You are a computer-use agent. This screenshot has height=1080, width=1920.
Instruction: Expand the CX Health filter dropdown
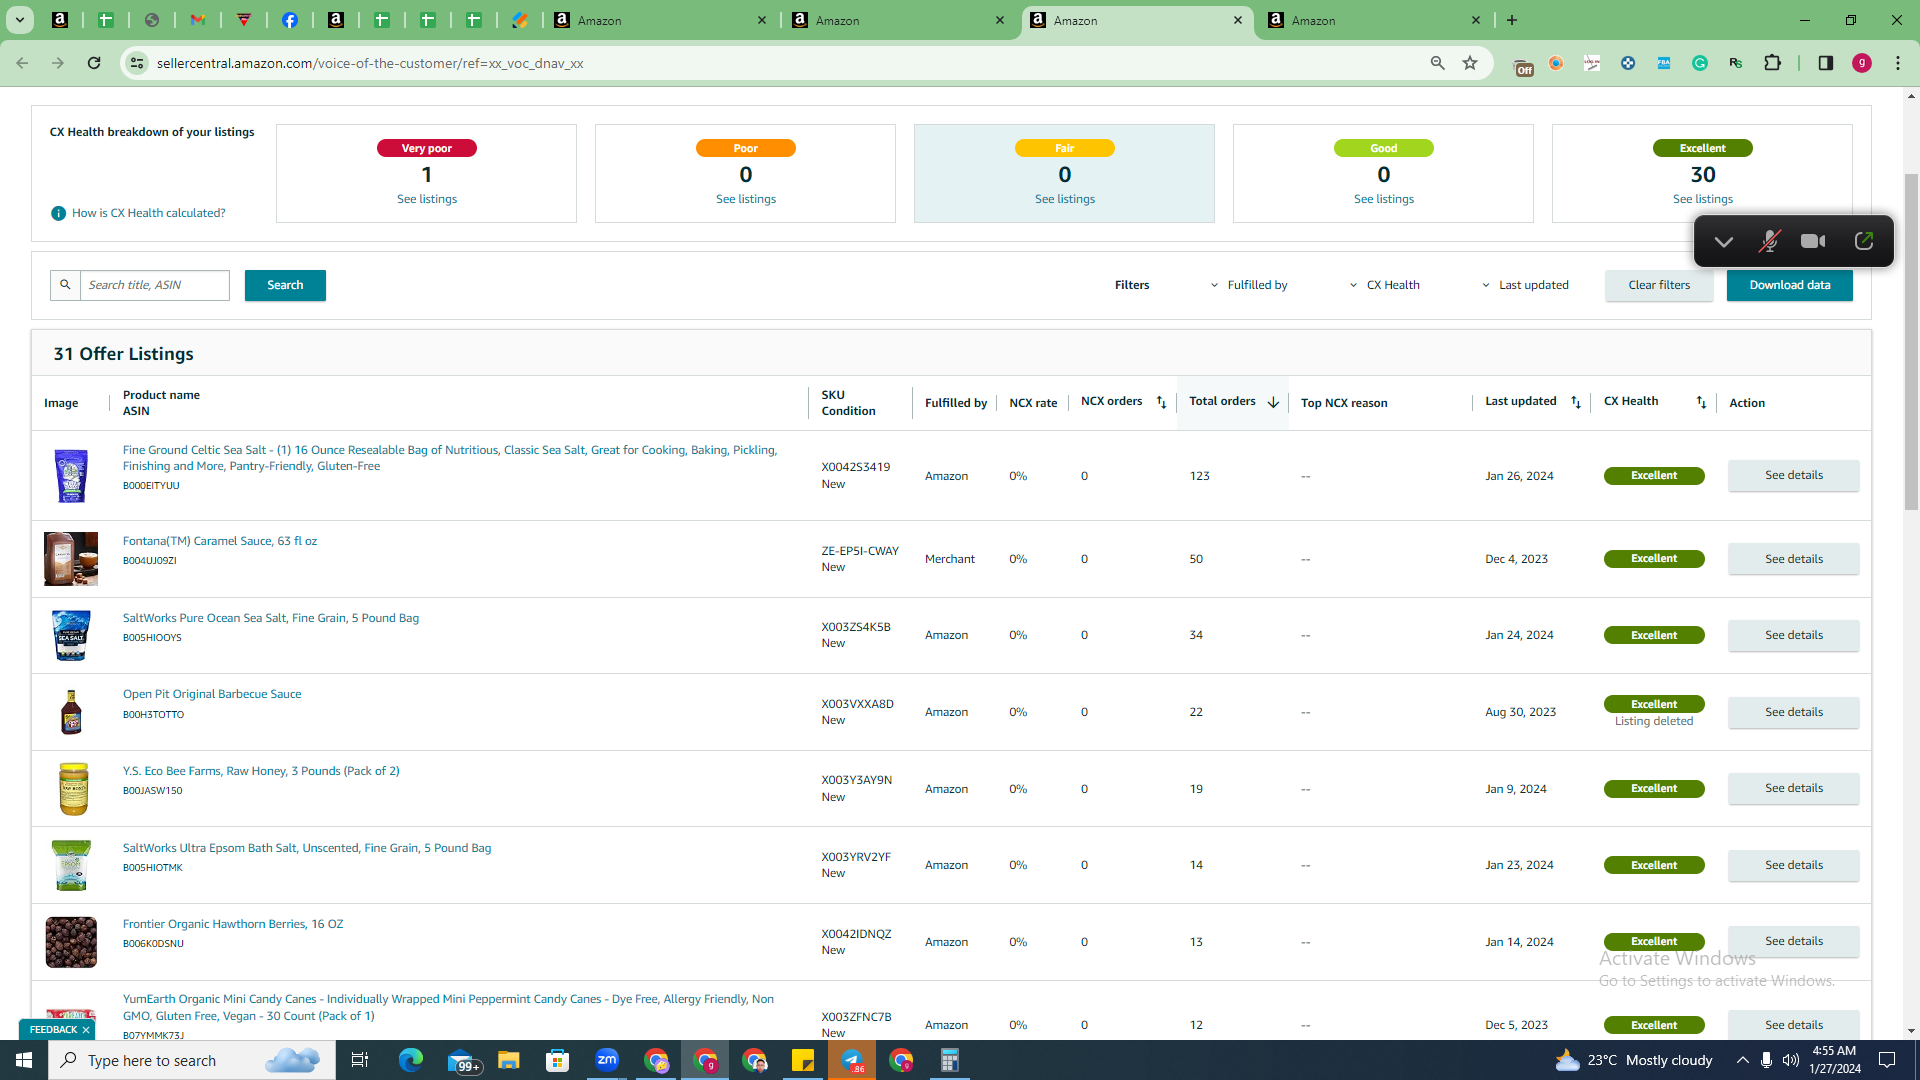1384,285
